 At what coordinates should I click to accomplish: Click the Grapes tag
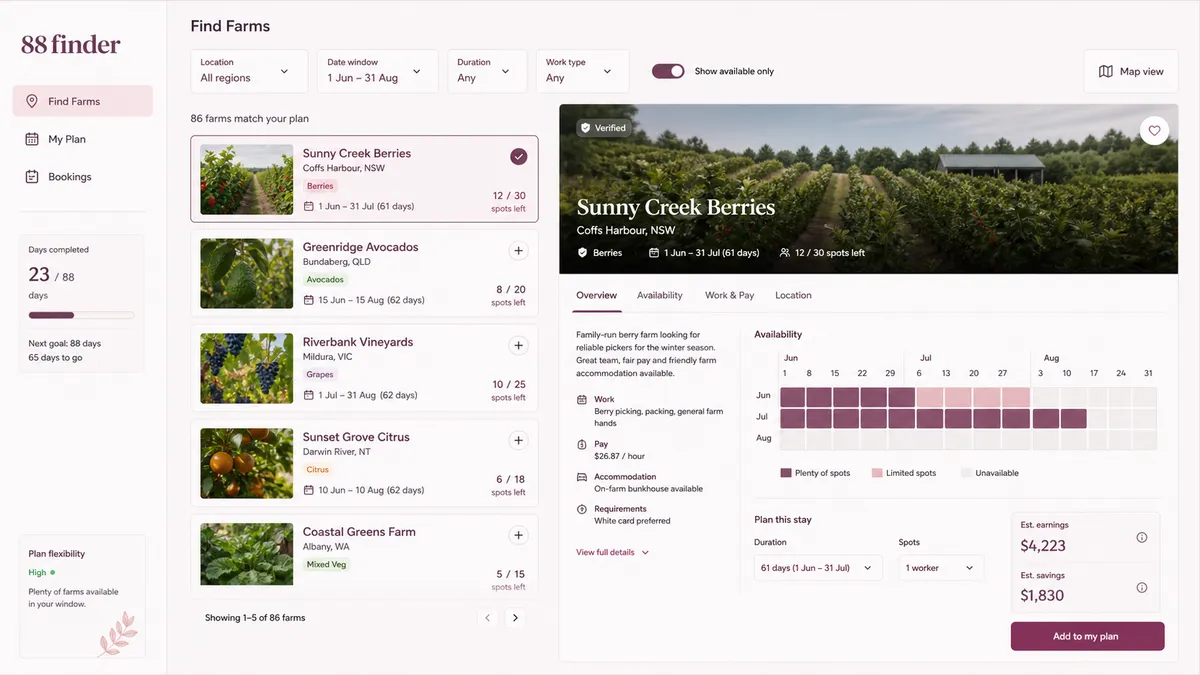pyautogui.click(x=320, y=375)
